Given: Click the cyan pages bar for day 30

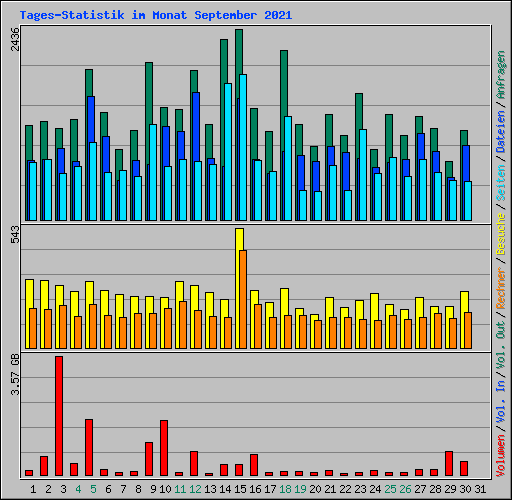Looking at the screenshot, I should coord(468,201).
